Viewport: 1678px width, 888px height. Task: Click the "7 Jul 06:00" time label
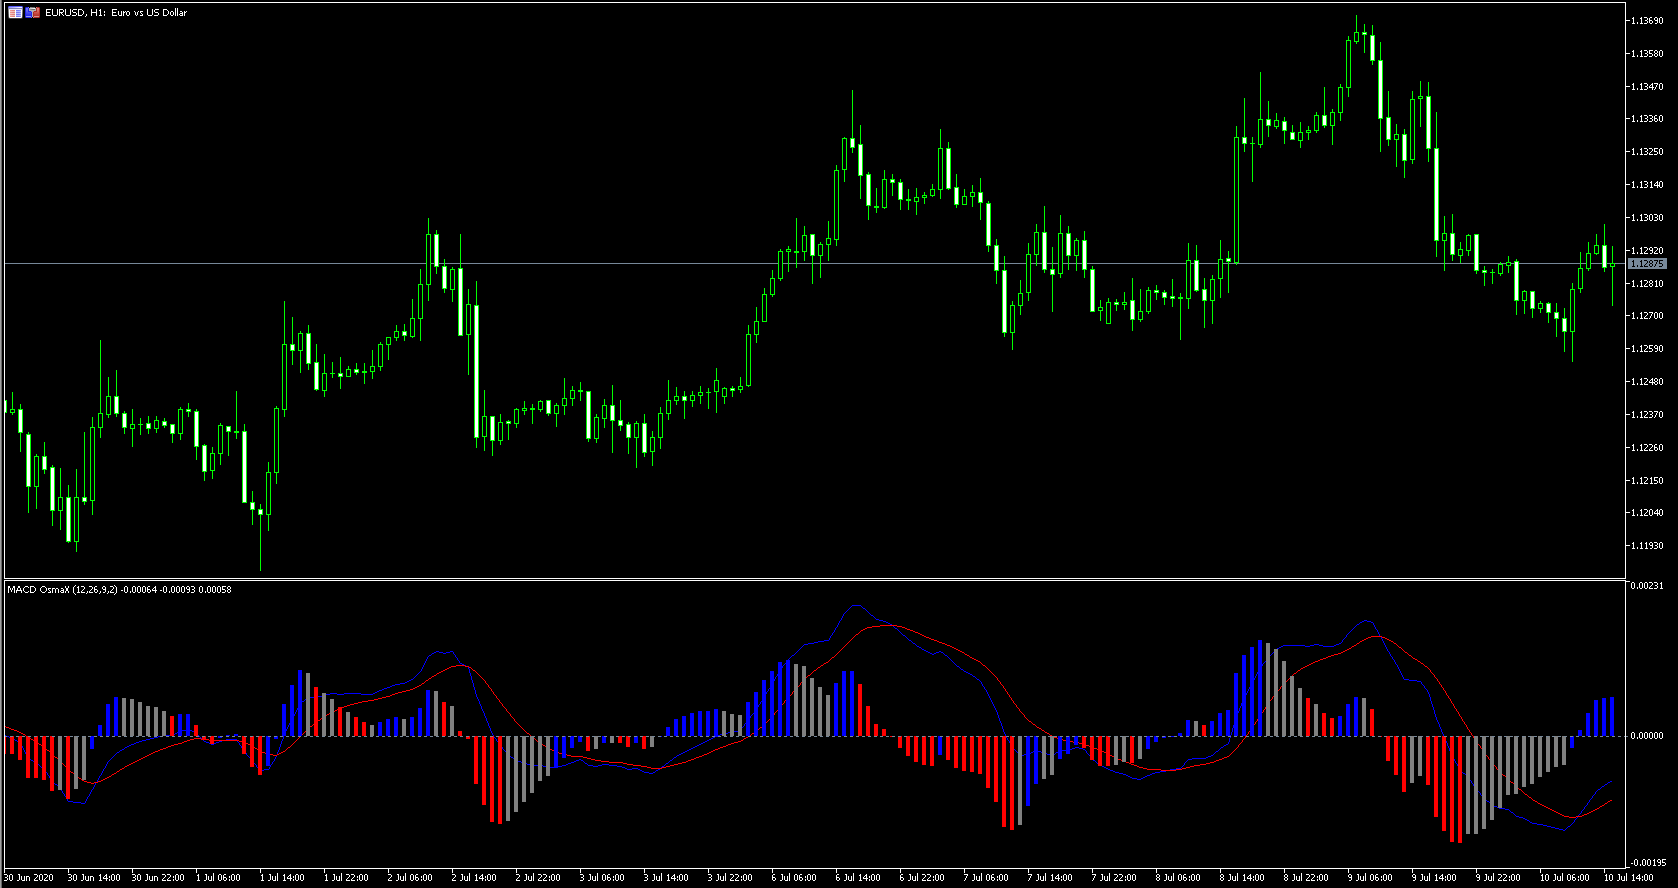point(986,878)
